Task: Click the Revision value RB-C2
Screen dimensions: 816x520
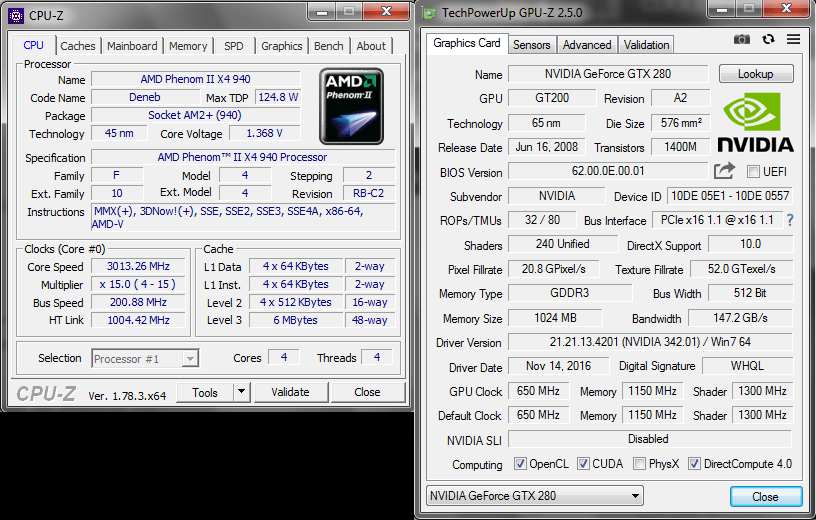Action: coord(368,193)
